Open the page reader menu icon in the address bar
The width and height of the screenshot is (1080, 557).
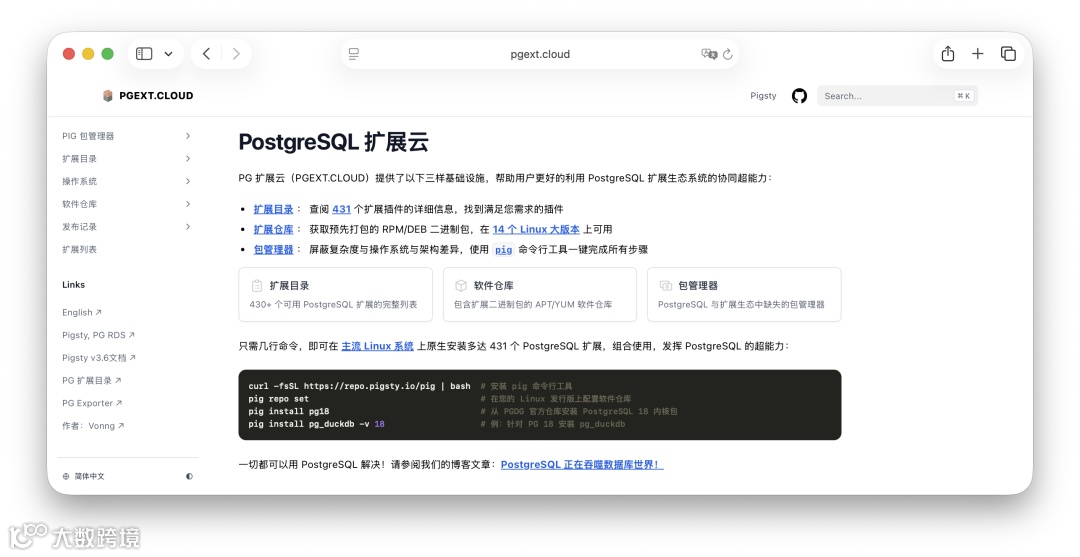point(353,54)
